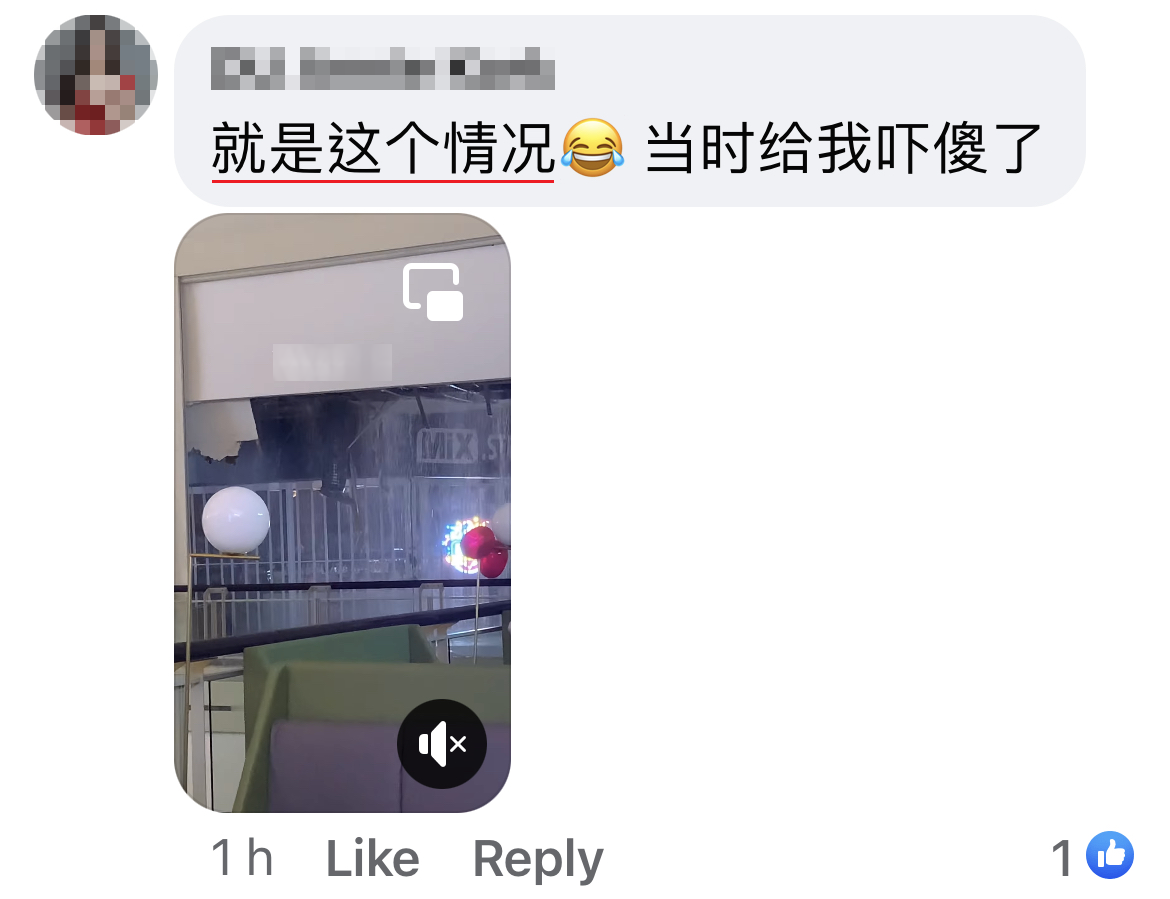Click the blurred signage in the video
The image size is (1170, 899).
(332, 363)
